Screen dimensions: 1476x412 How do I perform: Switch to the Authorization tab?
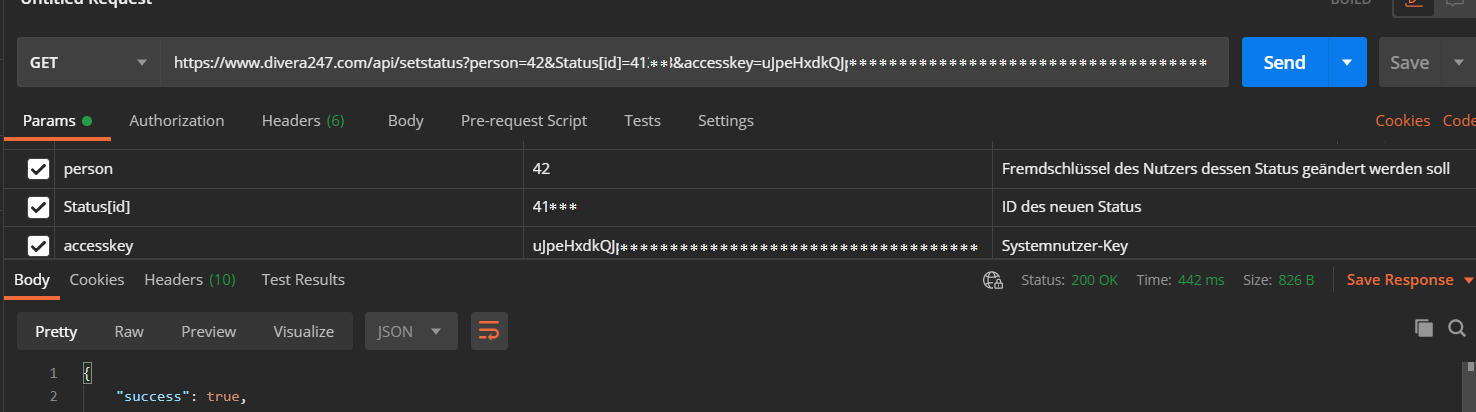(x=176, y=120)
